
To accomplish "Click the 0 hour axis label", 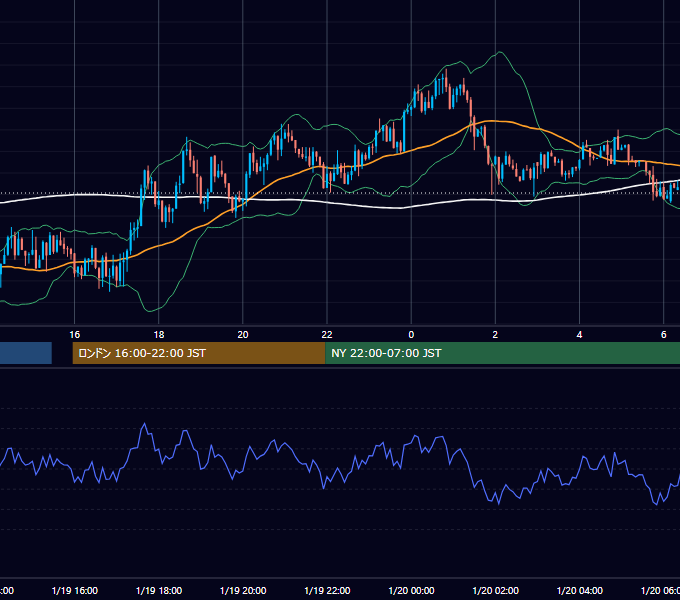I will click(411, 335).
